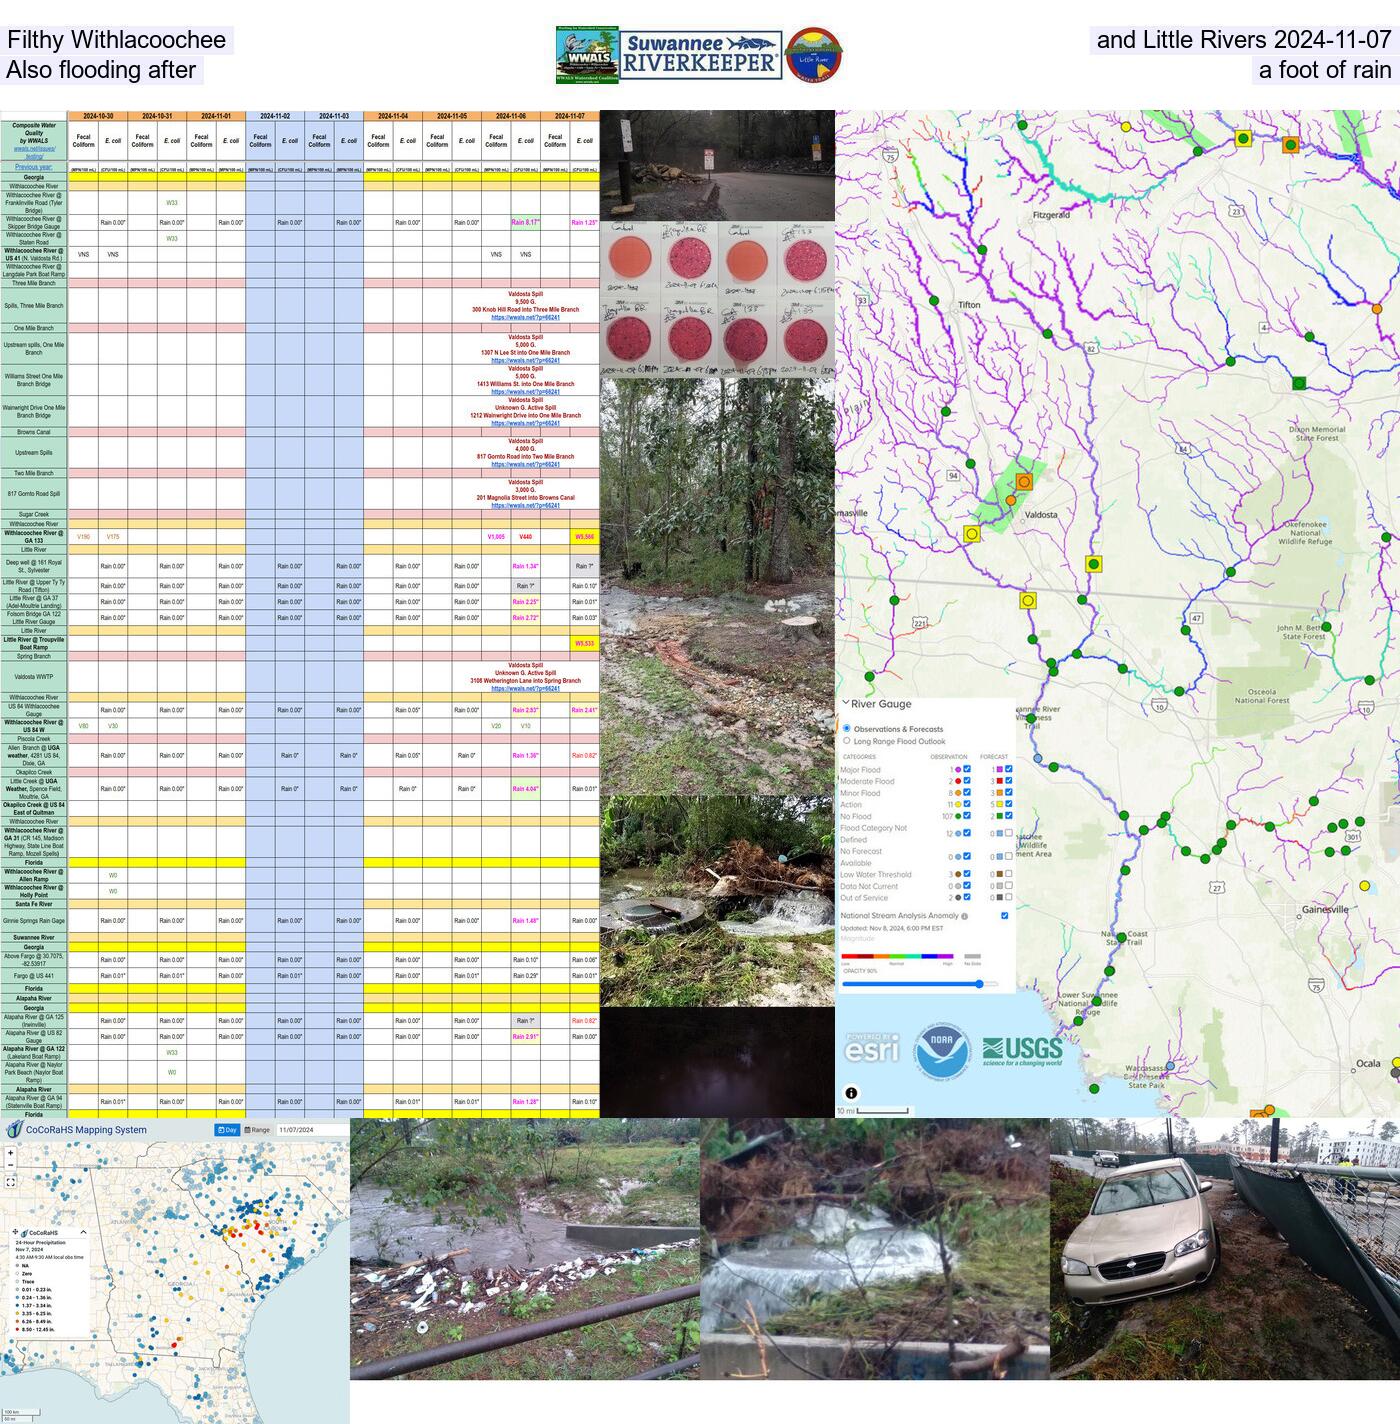1400x1424 pixels.
Task: Open spill link under 300 Knob Hill Road
Action: 525,317
